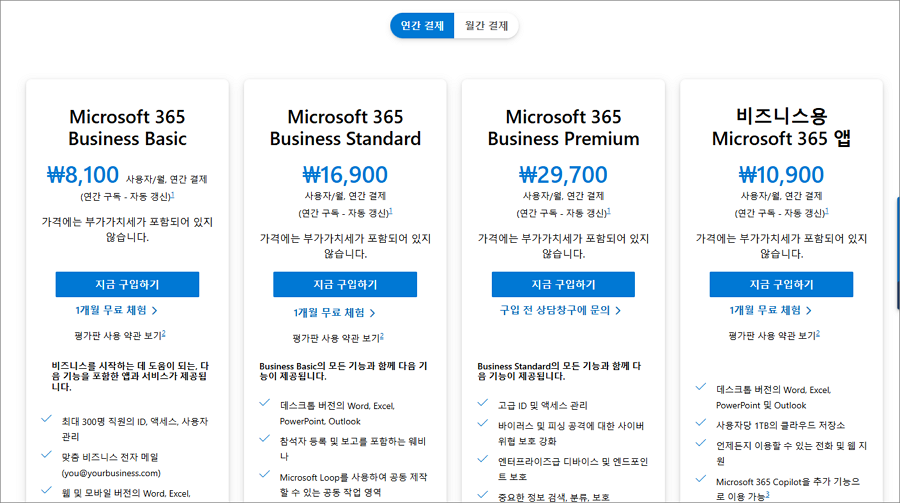Click checkmark beside Microsoft Loop 공동 작업 영역
Screen dimensions: 900x503
(x=265, y=474)
